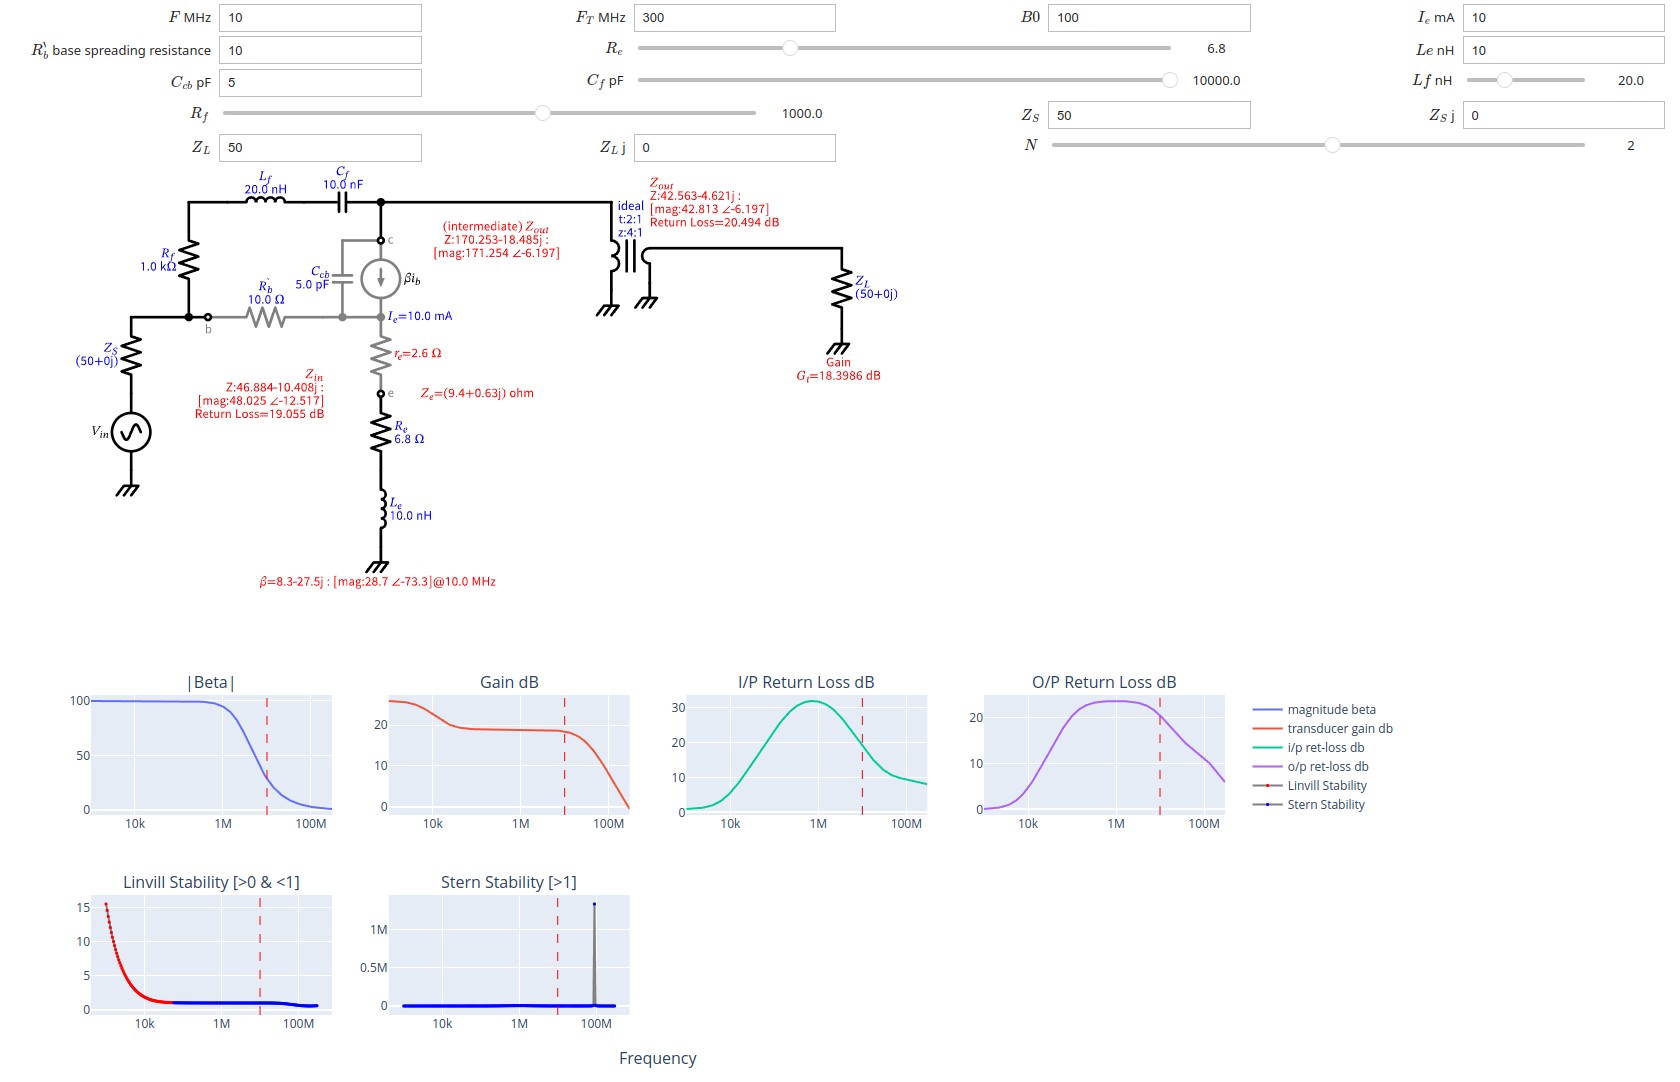Viewport: 1680px width, 1082px height.
Task: Click the base spreading resistance input field
Action: pyautogui.click(x=320, y=50)
